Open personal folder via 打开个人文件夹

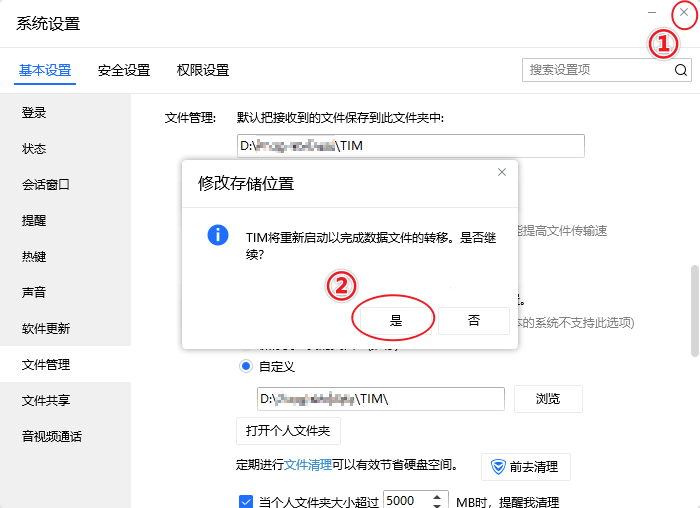tap(288, 431)
